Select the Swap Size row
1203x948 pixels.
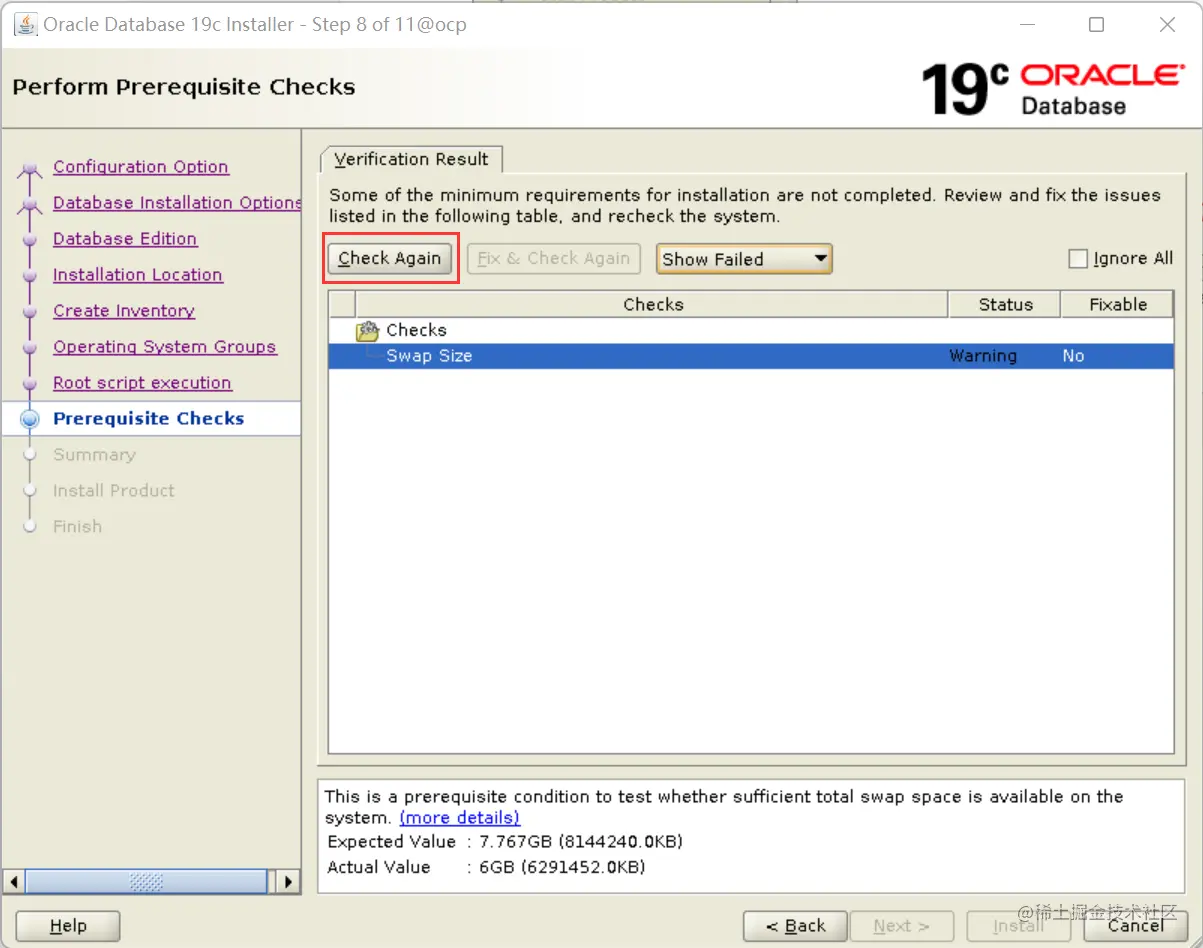tap(751, 356)
